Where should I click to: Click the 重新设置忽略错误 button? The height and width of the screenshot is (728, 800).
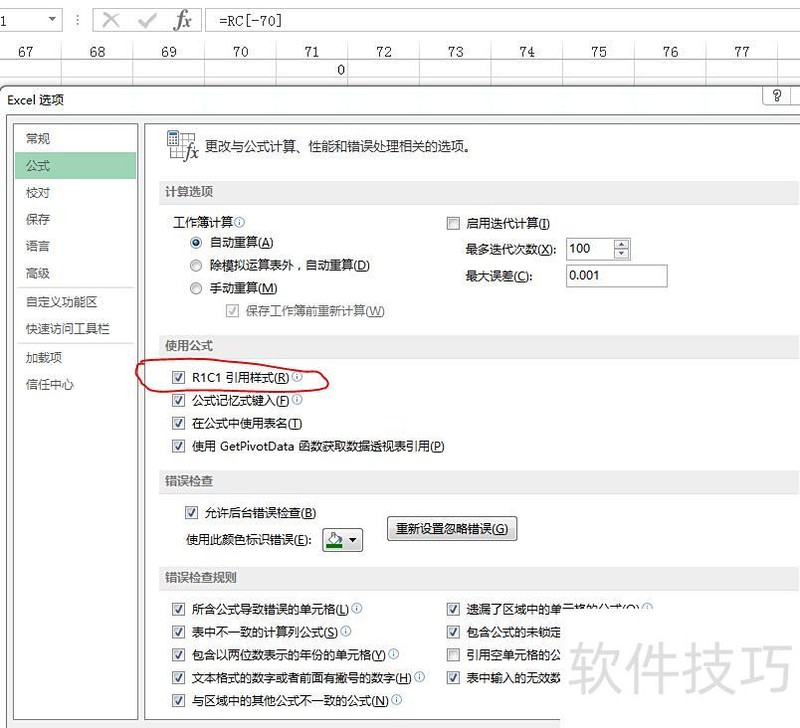click(x=451, y=529)
